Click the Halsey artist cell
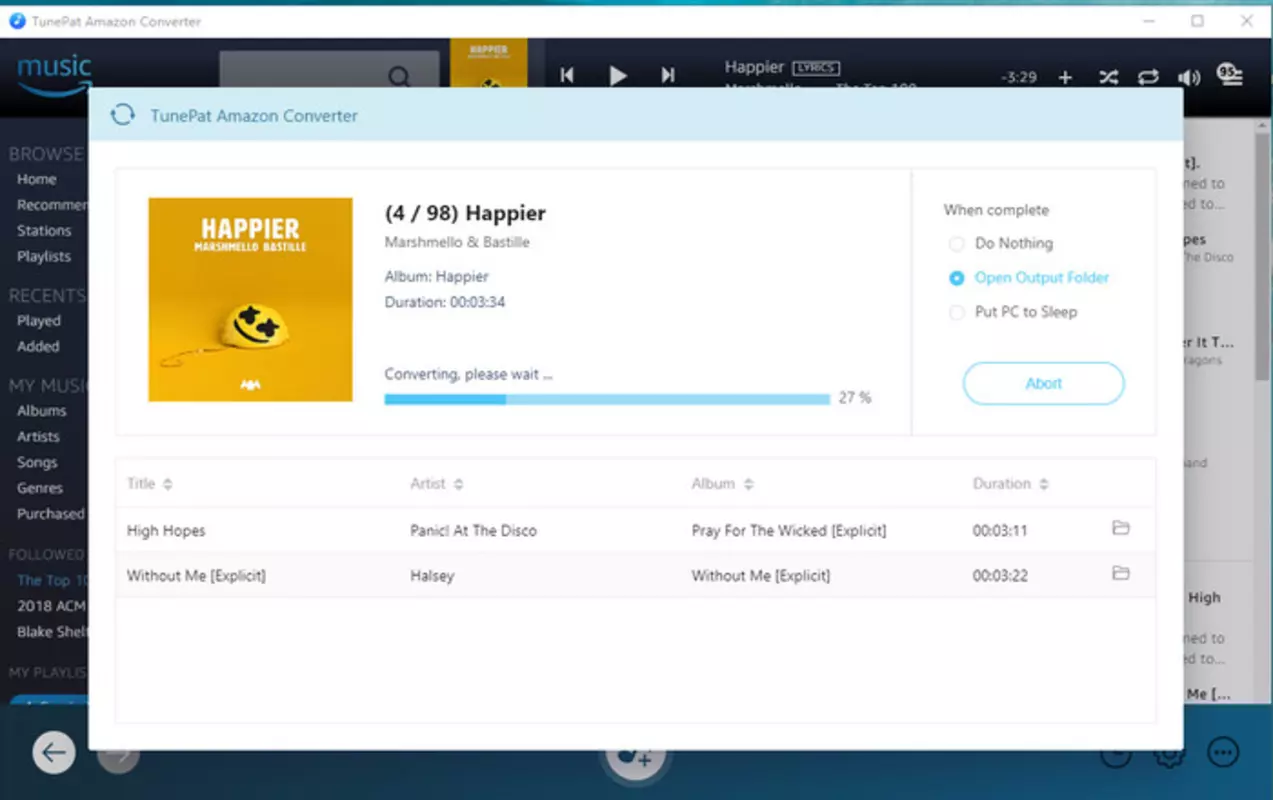Viewport: 1273px width, 800px height. coord(432,576)
